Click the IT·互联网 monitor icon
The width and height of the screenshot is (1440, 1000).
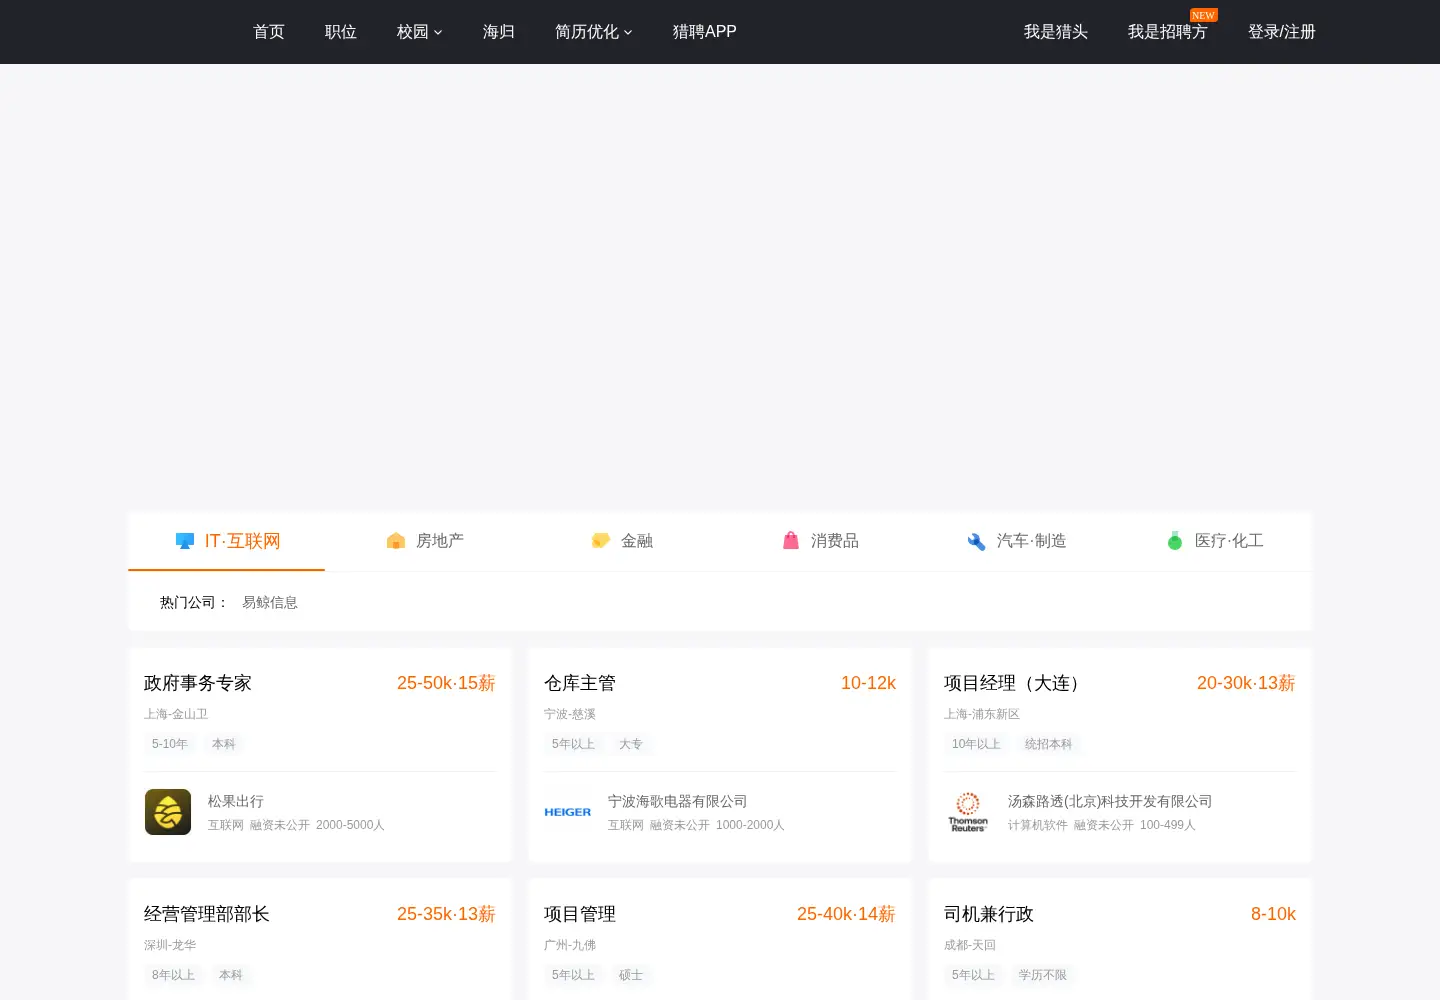click(x=185, y=541)
